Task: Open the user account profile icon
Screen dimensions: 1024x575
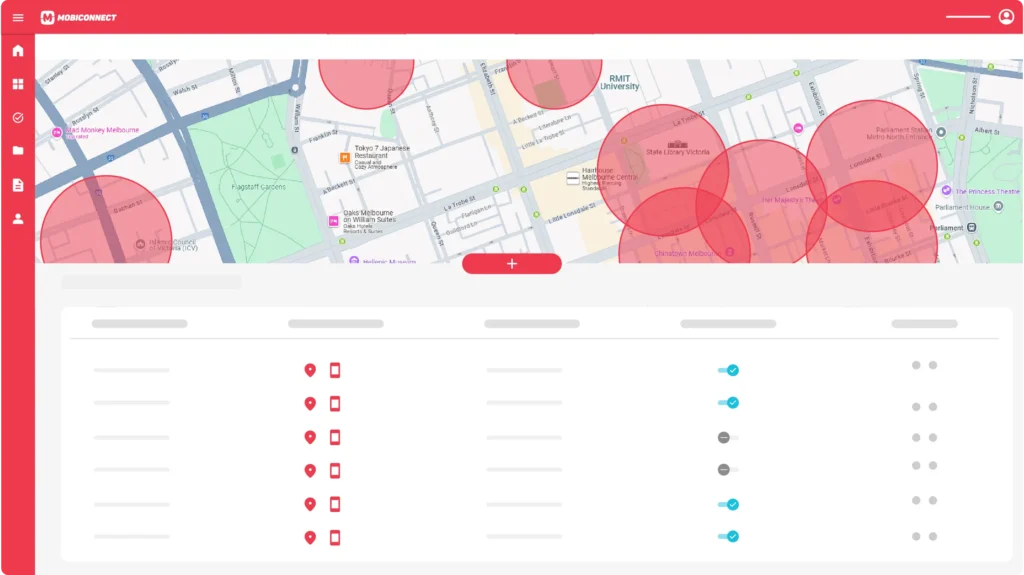Action: pyautogui.click(x=1006, y=16)
